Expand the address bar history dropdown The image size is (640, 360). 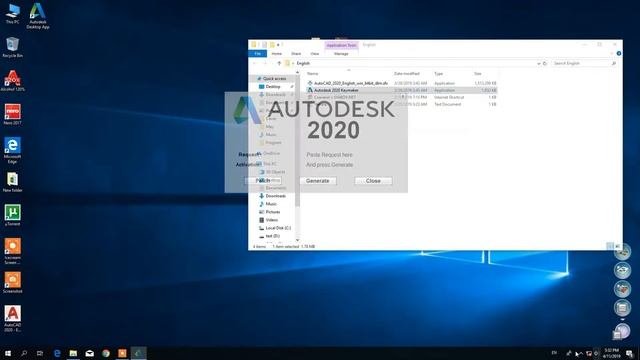click(538, 63)
